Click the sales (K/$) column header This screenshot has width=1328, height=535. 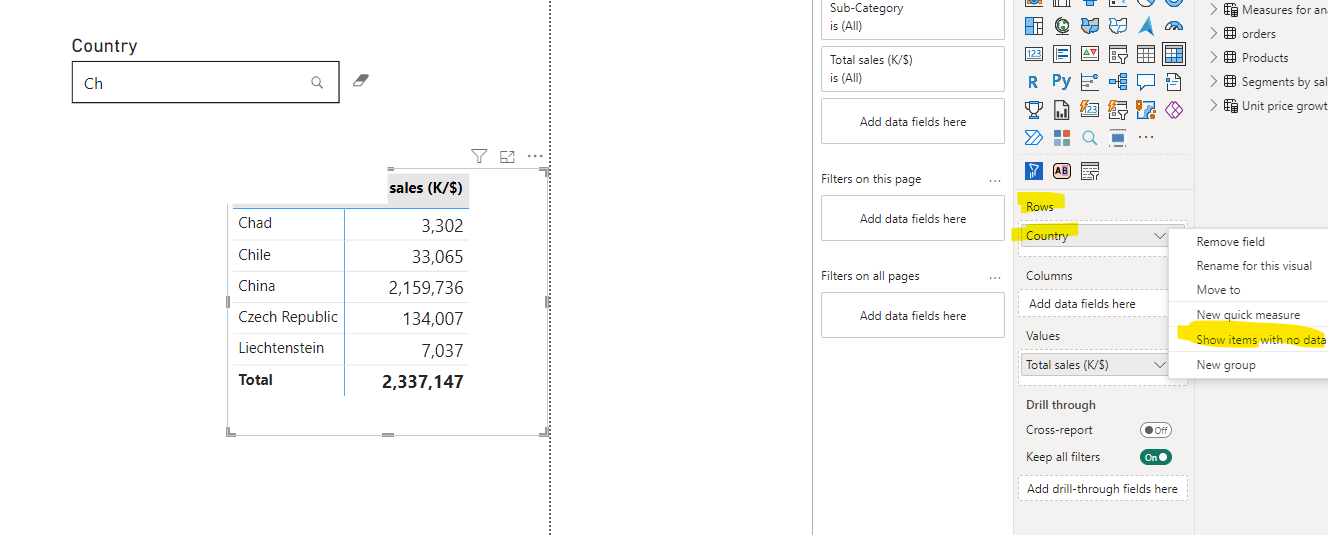427,188
